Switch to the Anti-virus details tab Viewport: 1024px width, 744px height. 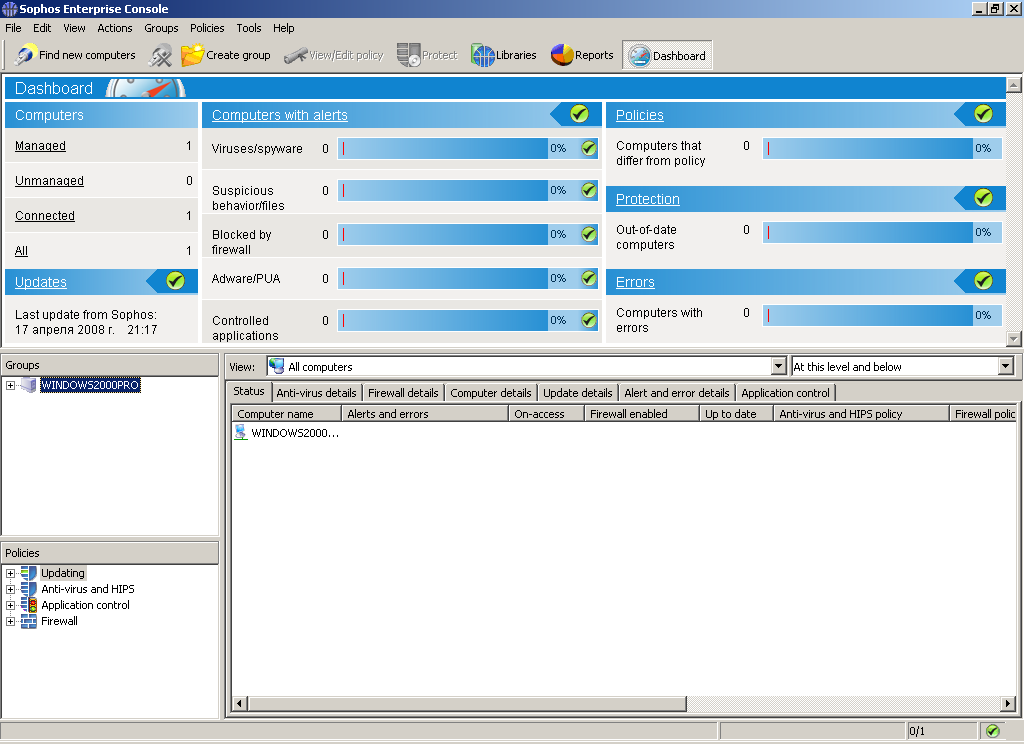(316, 393)
